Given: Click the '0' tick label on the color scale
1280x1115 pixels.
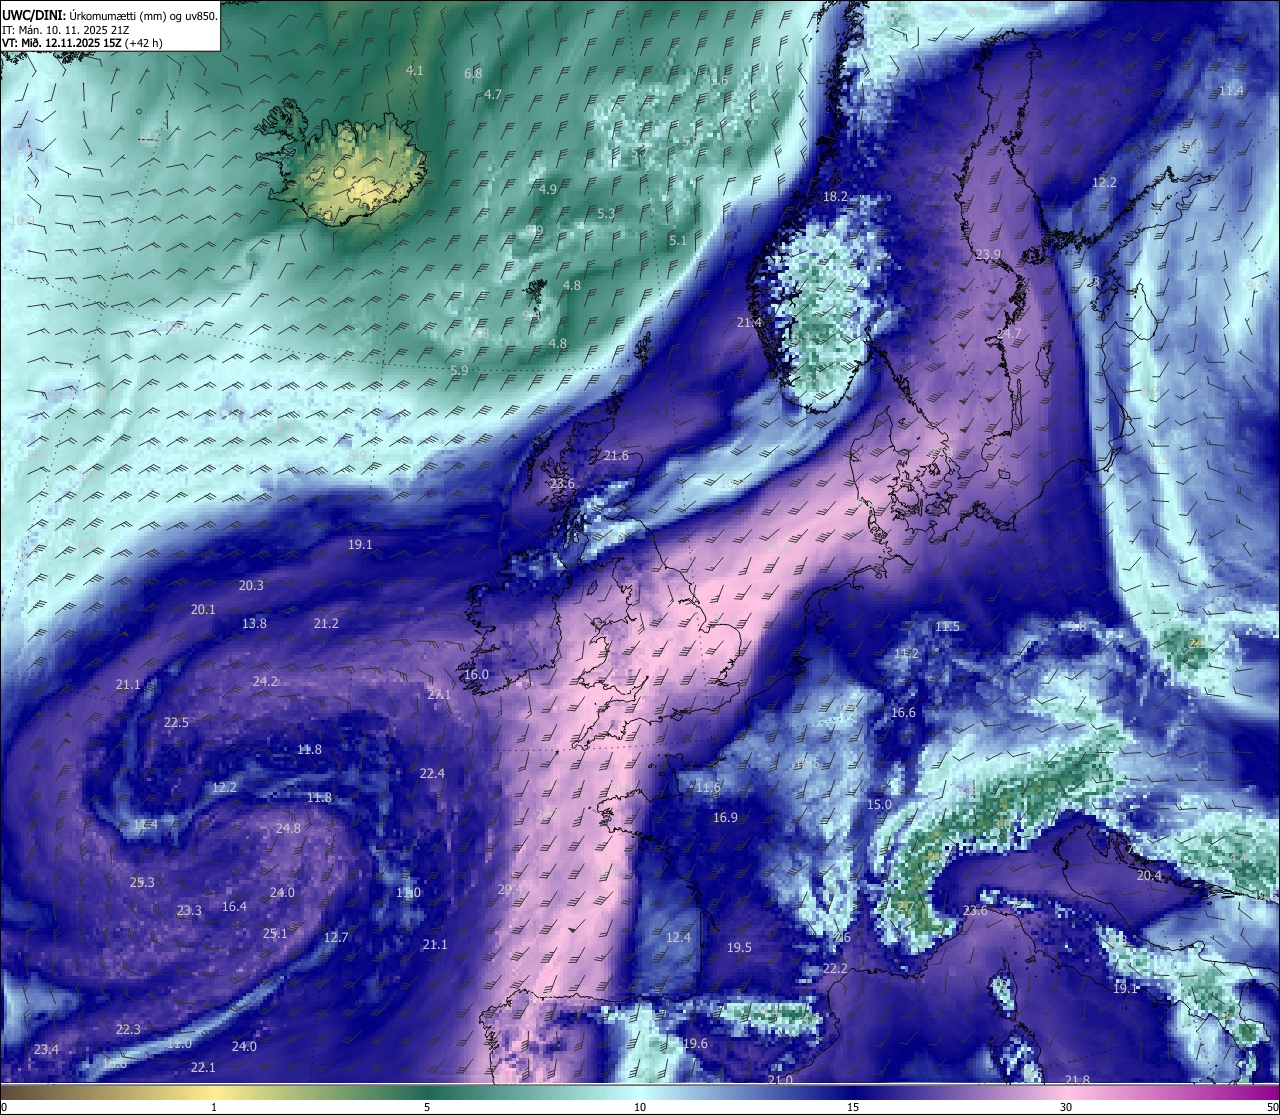Looking at the screenshot, I should click(x=4, y=1107).
